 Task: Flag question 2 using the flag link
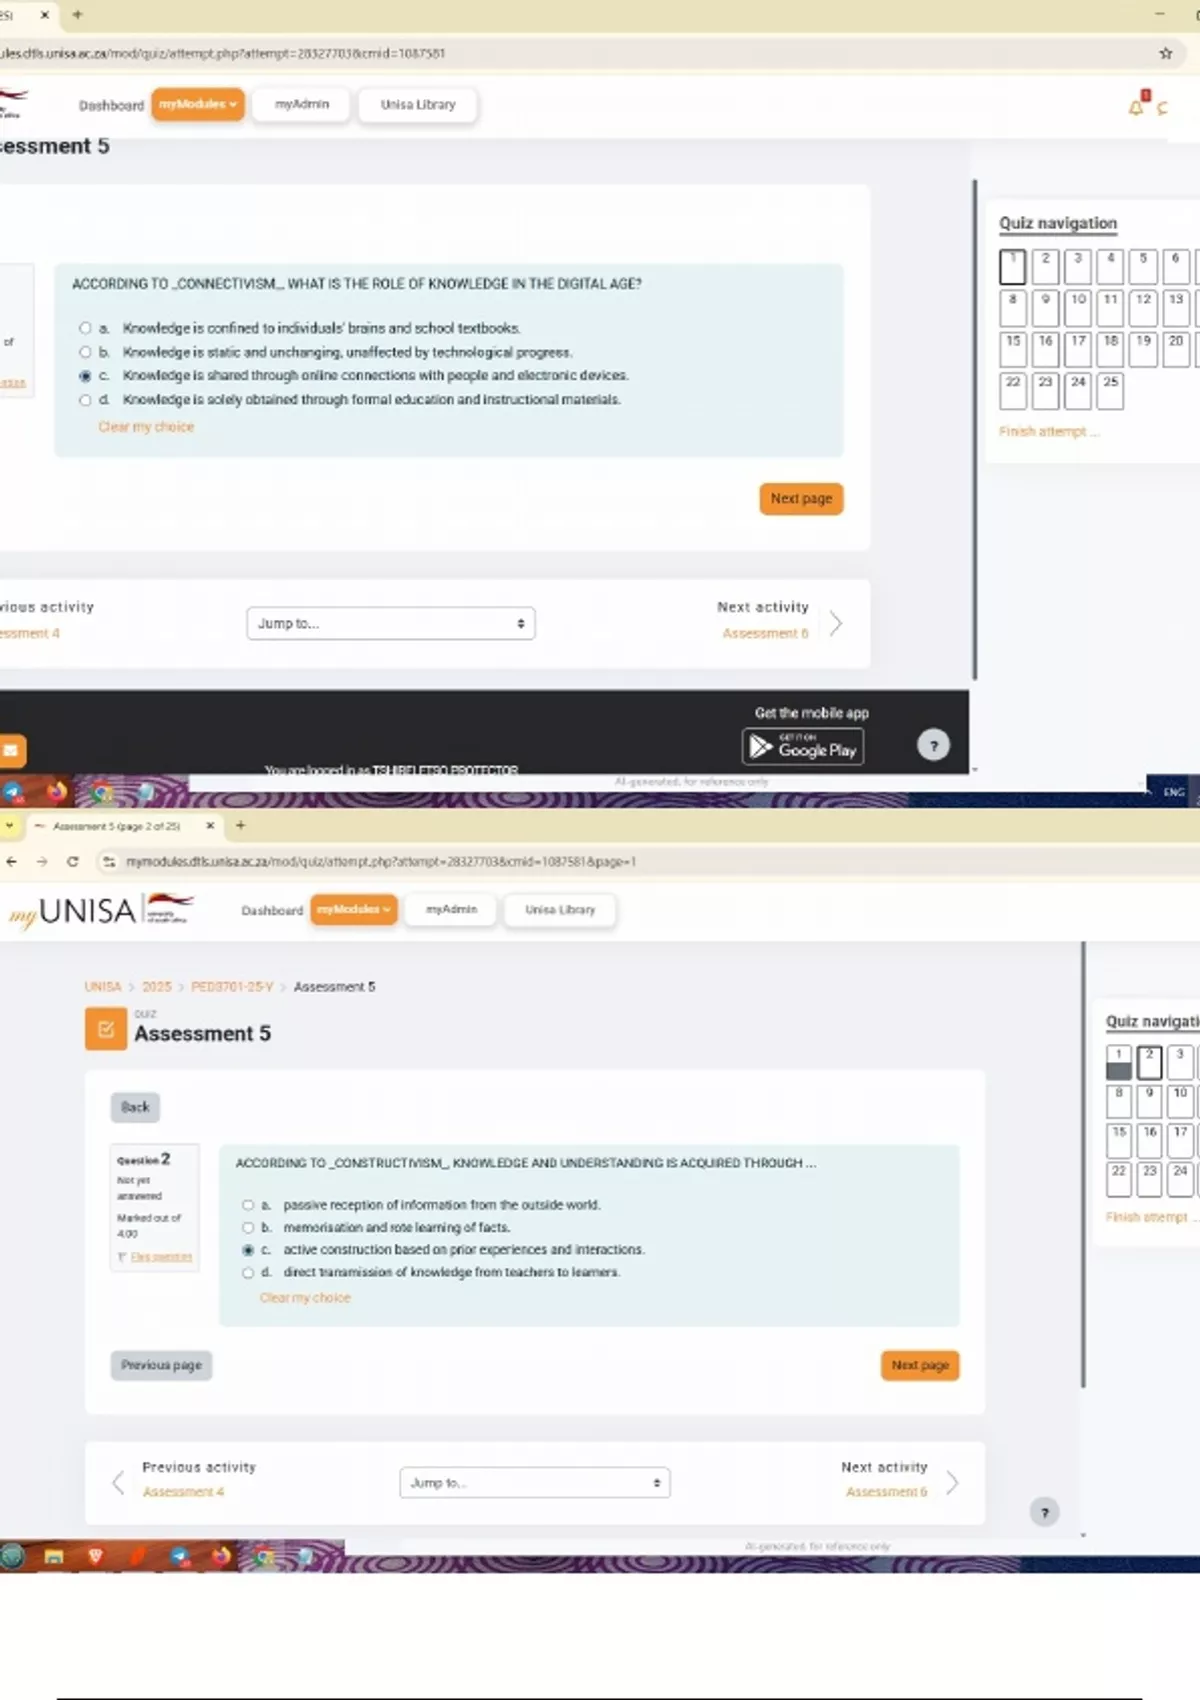[x=160, y=1257]
